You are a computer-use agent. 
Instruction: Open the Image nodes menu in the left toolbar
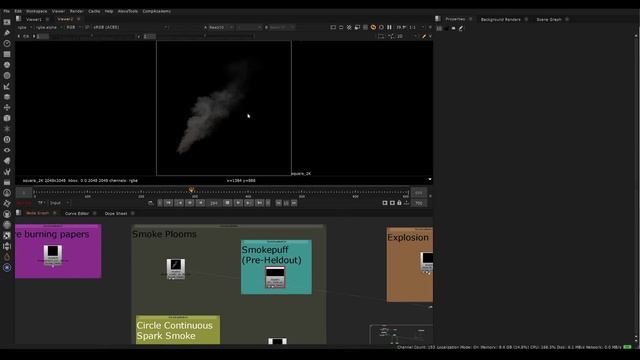tap(7, 22)
